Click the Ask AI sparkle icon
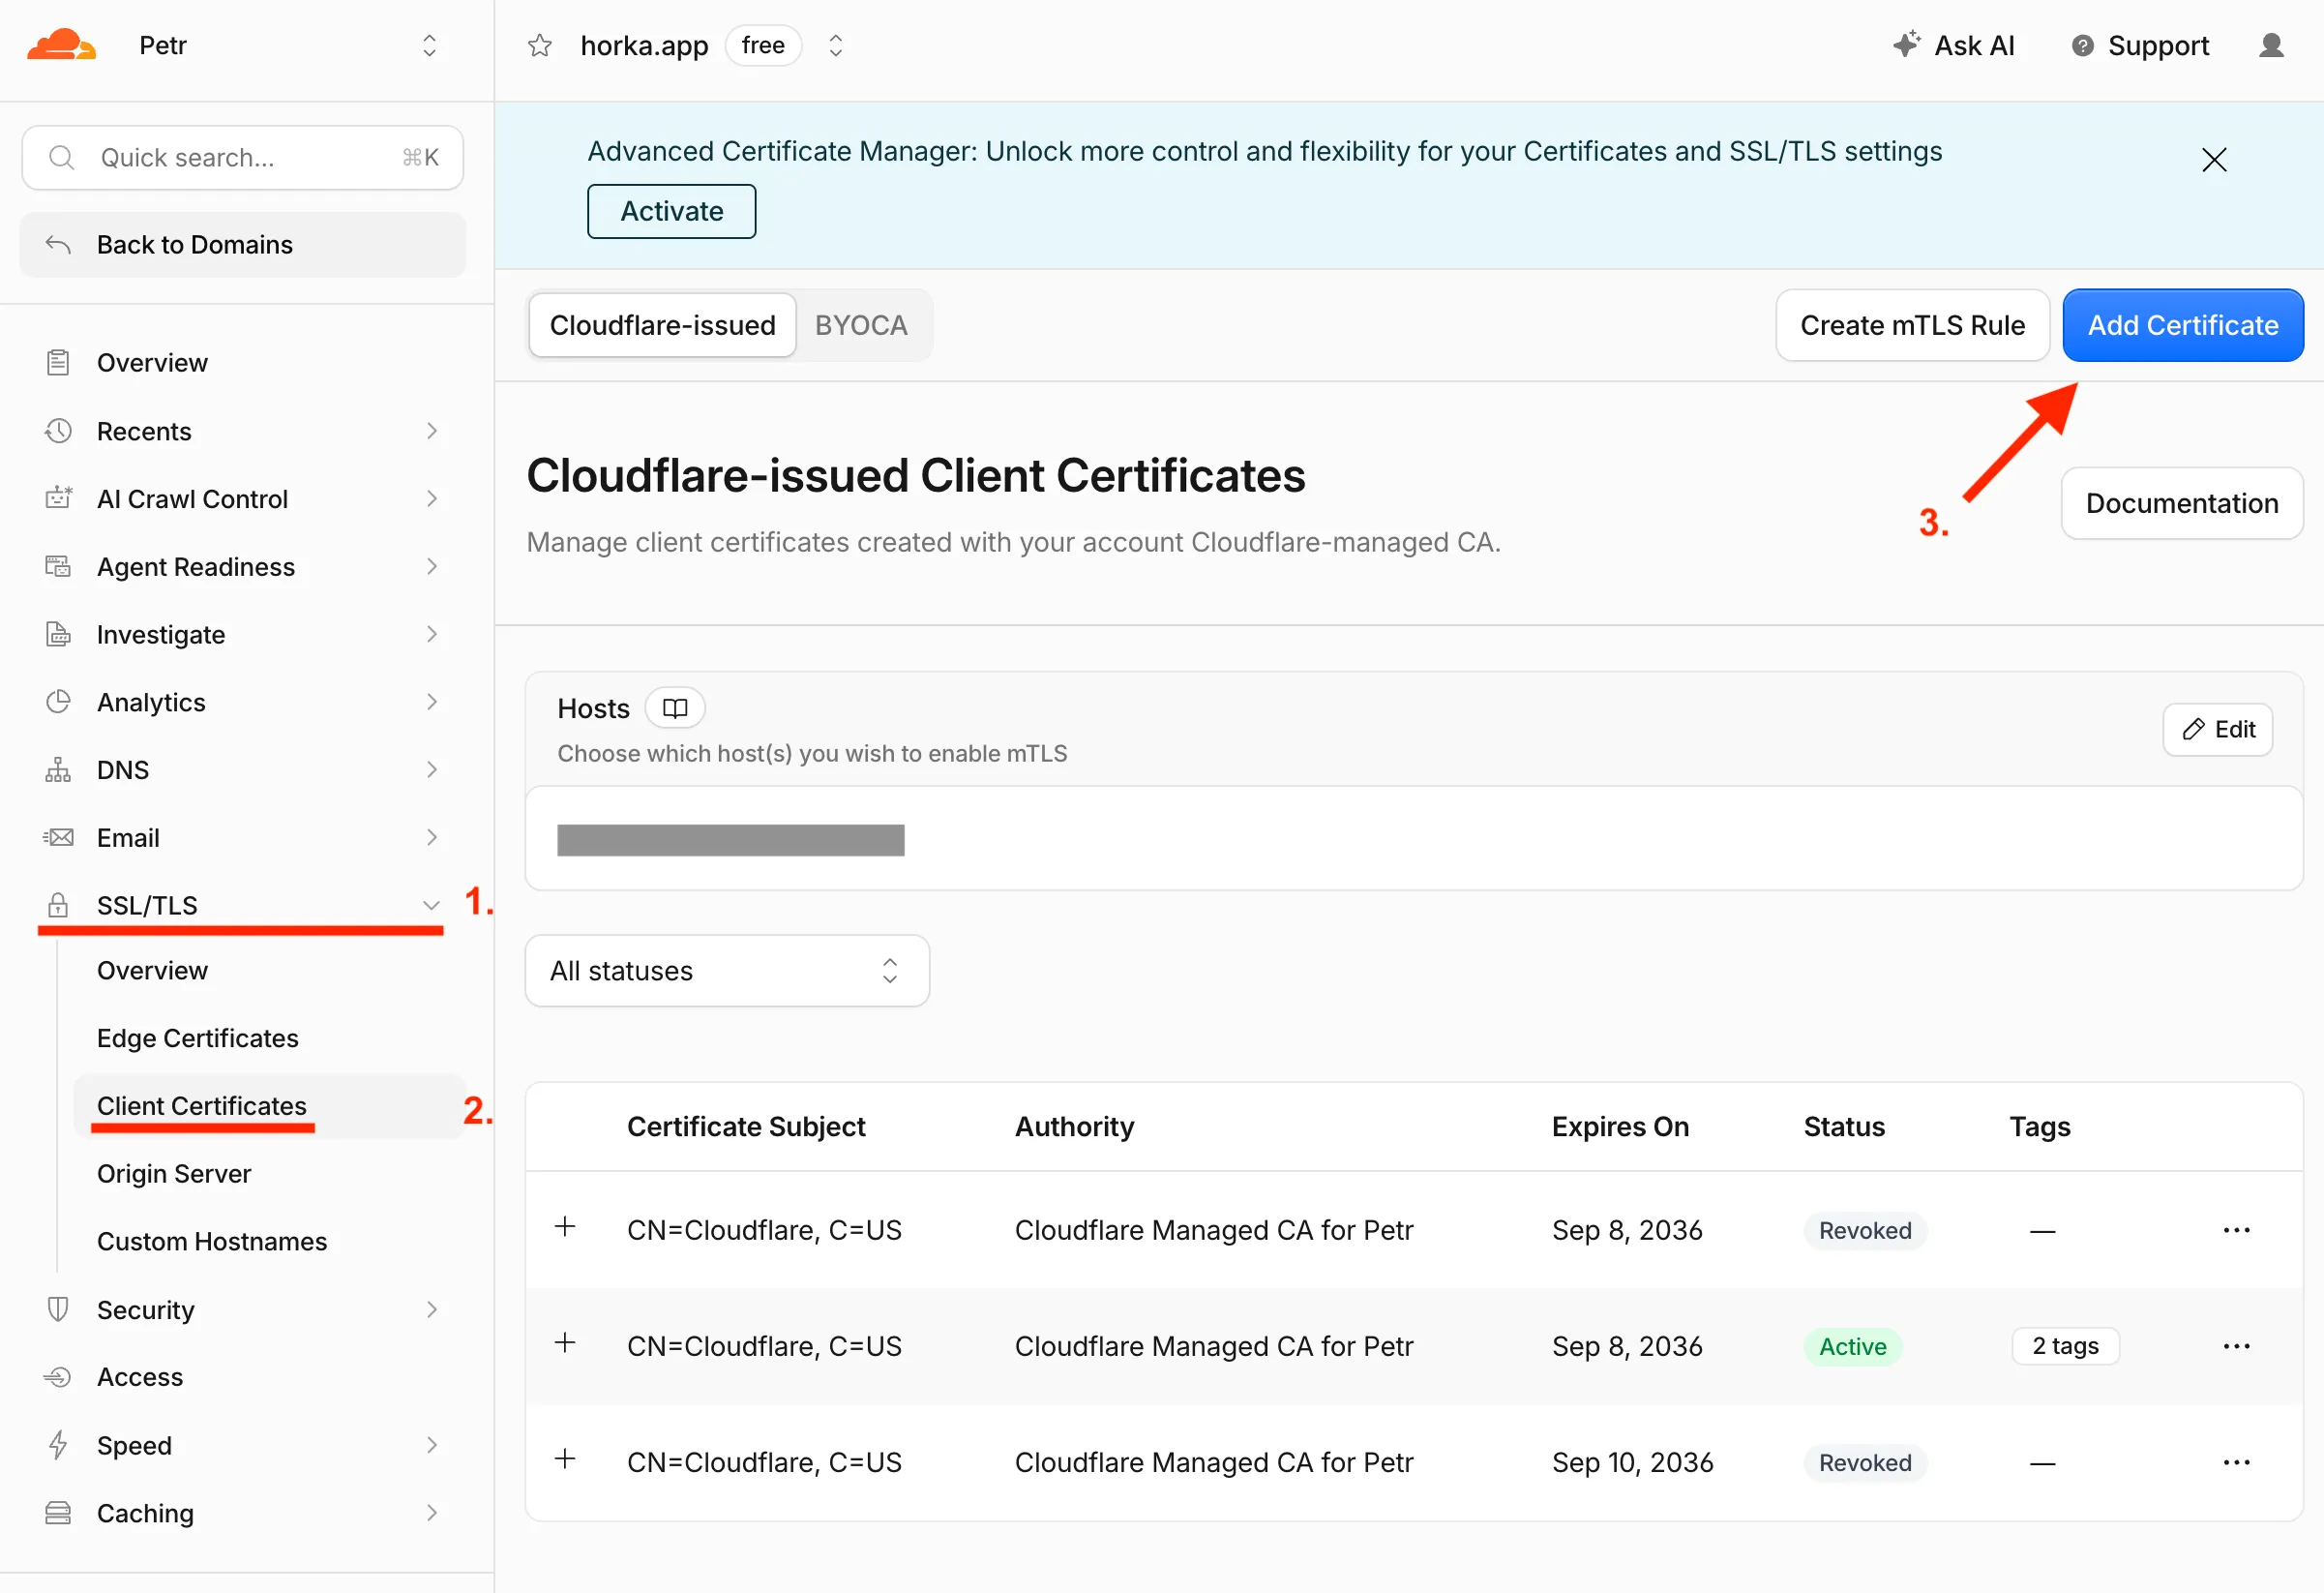Screen dimensions: 2324x1593 1906,44
